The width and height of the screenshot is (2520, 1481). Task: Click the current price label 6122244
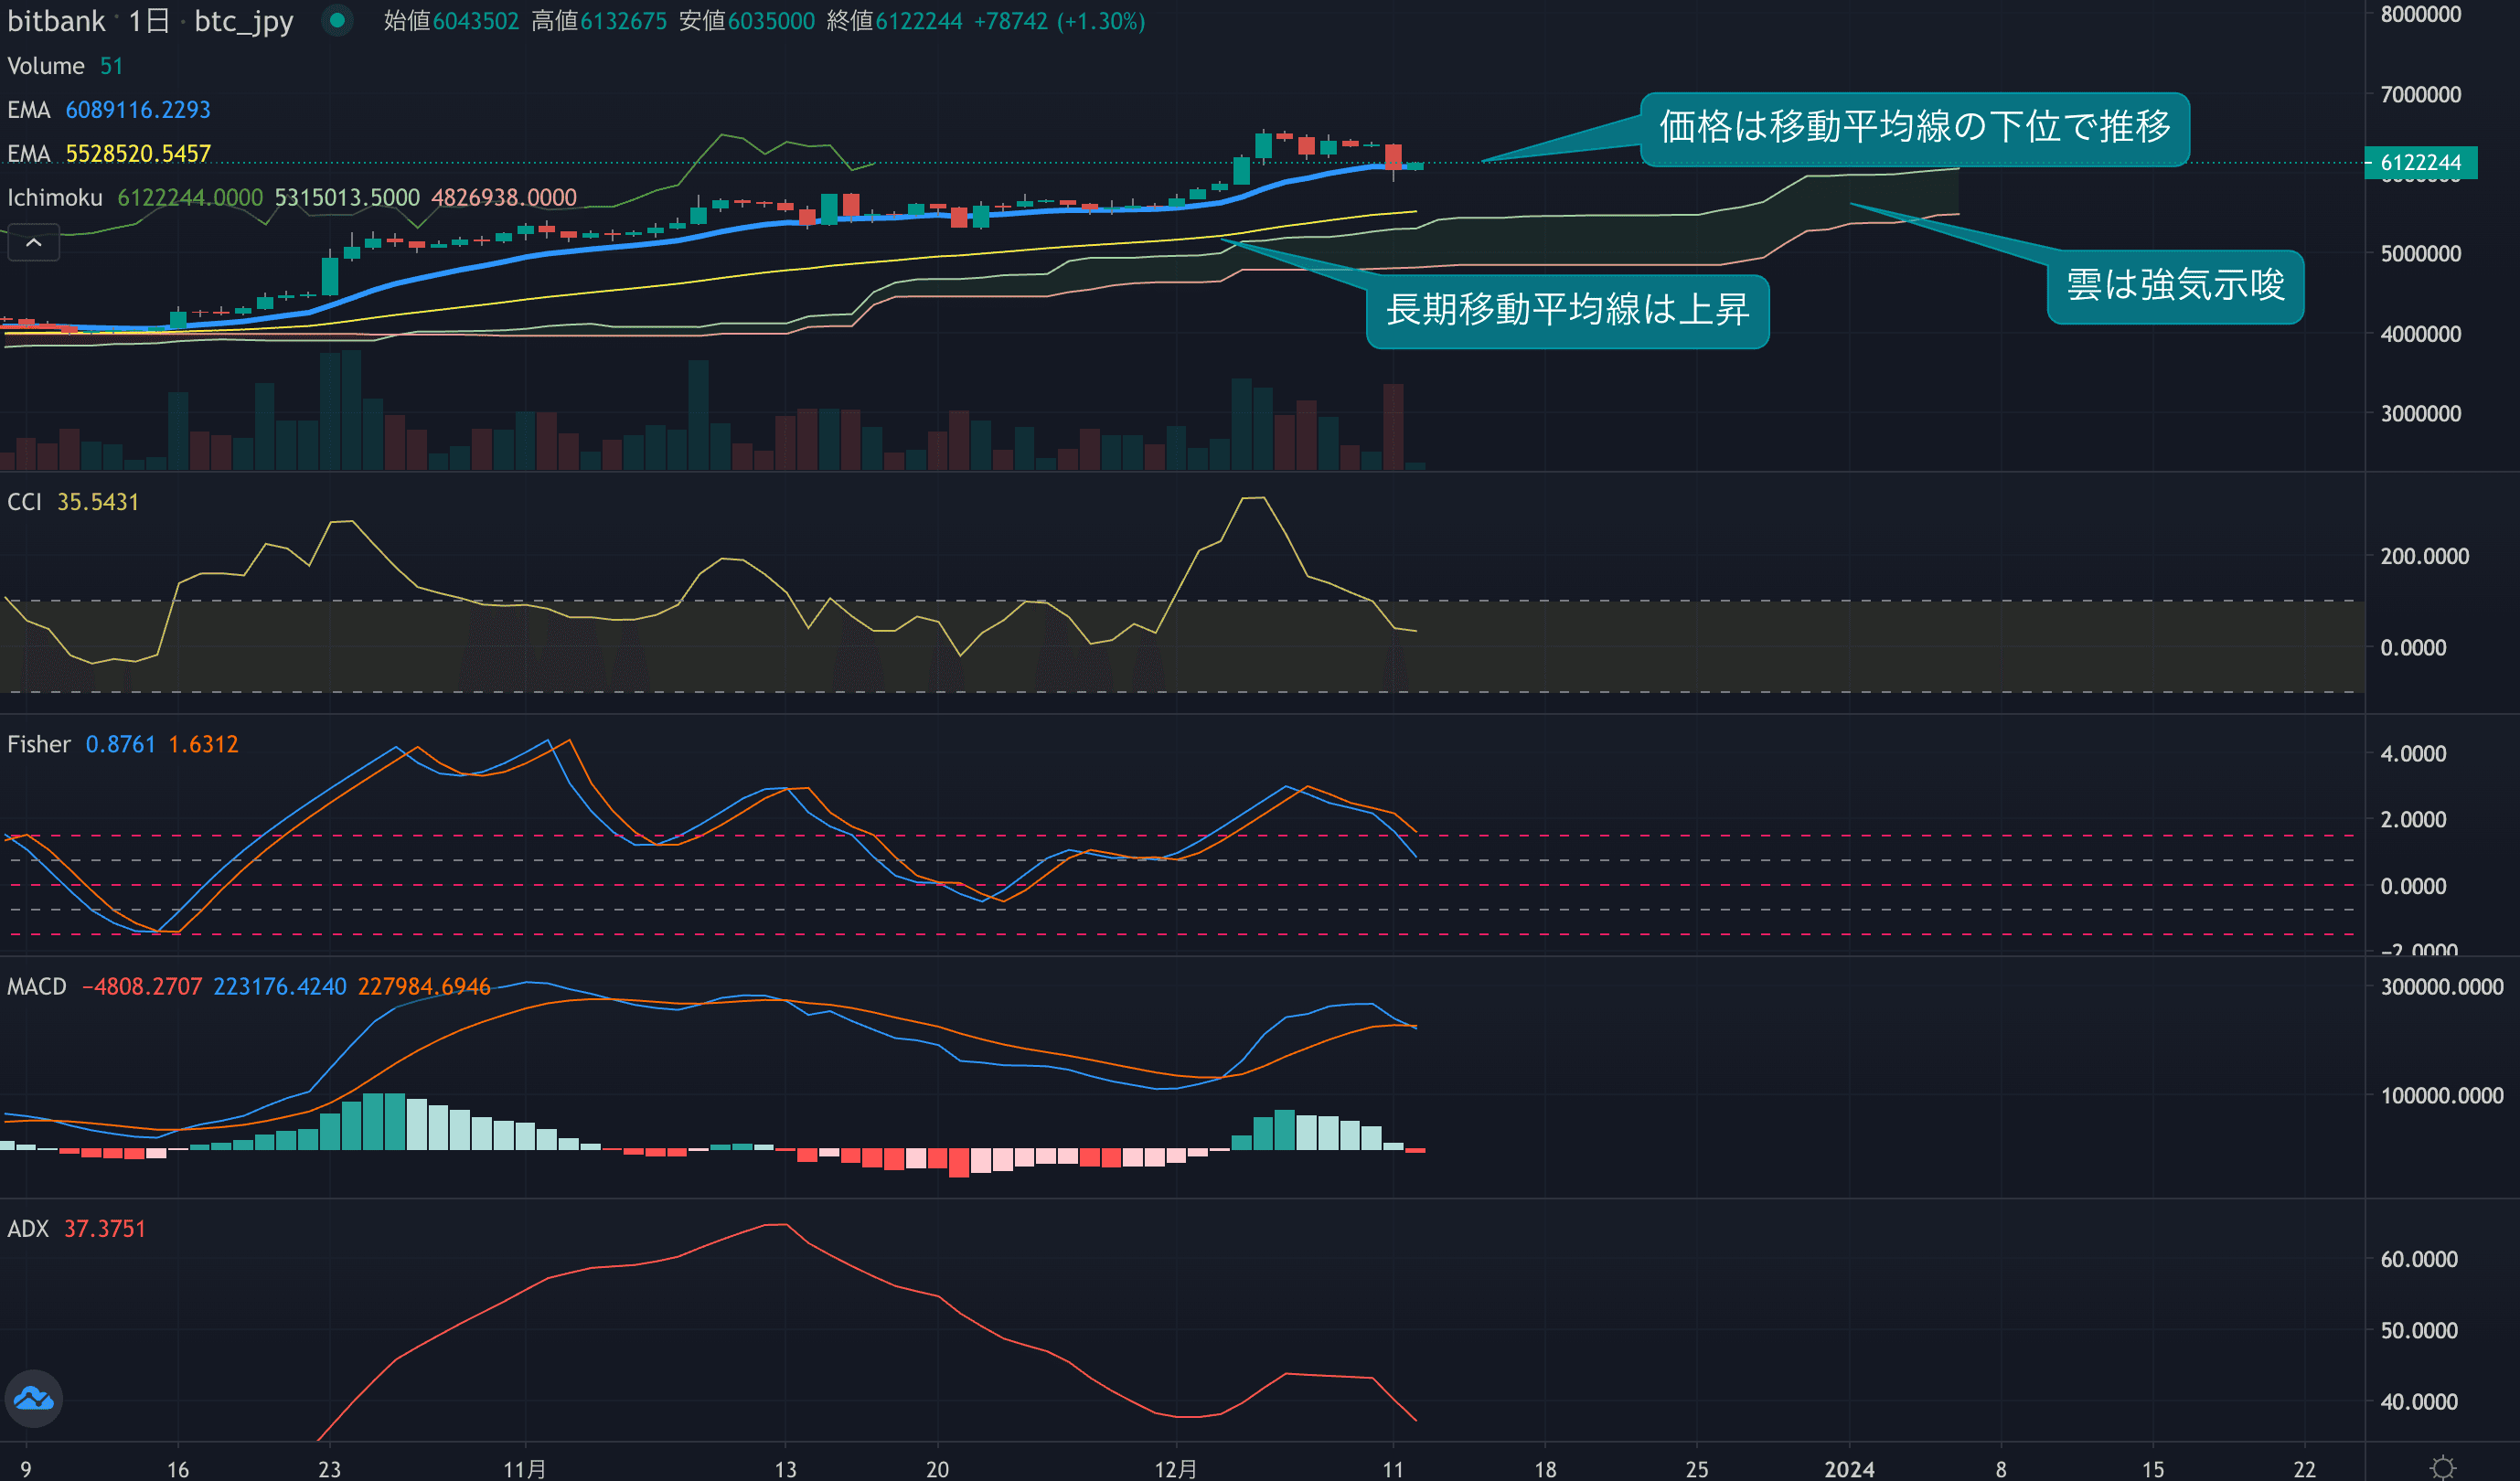point(2420,162)
